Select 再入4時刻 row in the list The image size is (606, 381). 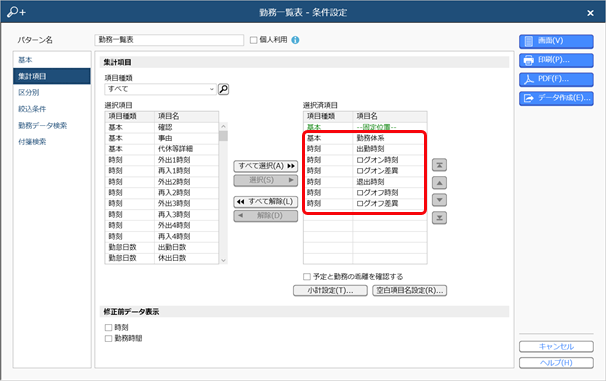pyautogui.click(x=162, y=236)
